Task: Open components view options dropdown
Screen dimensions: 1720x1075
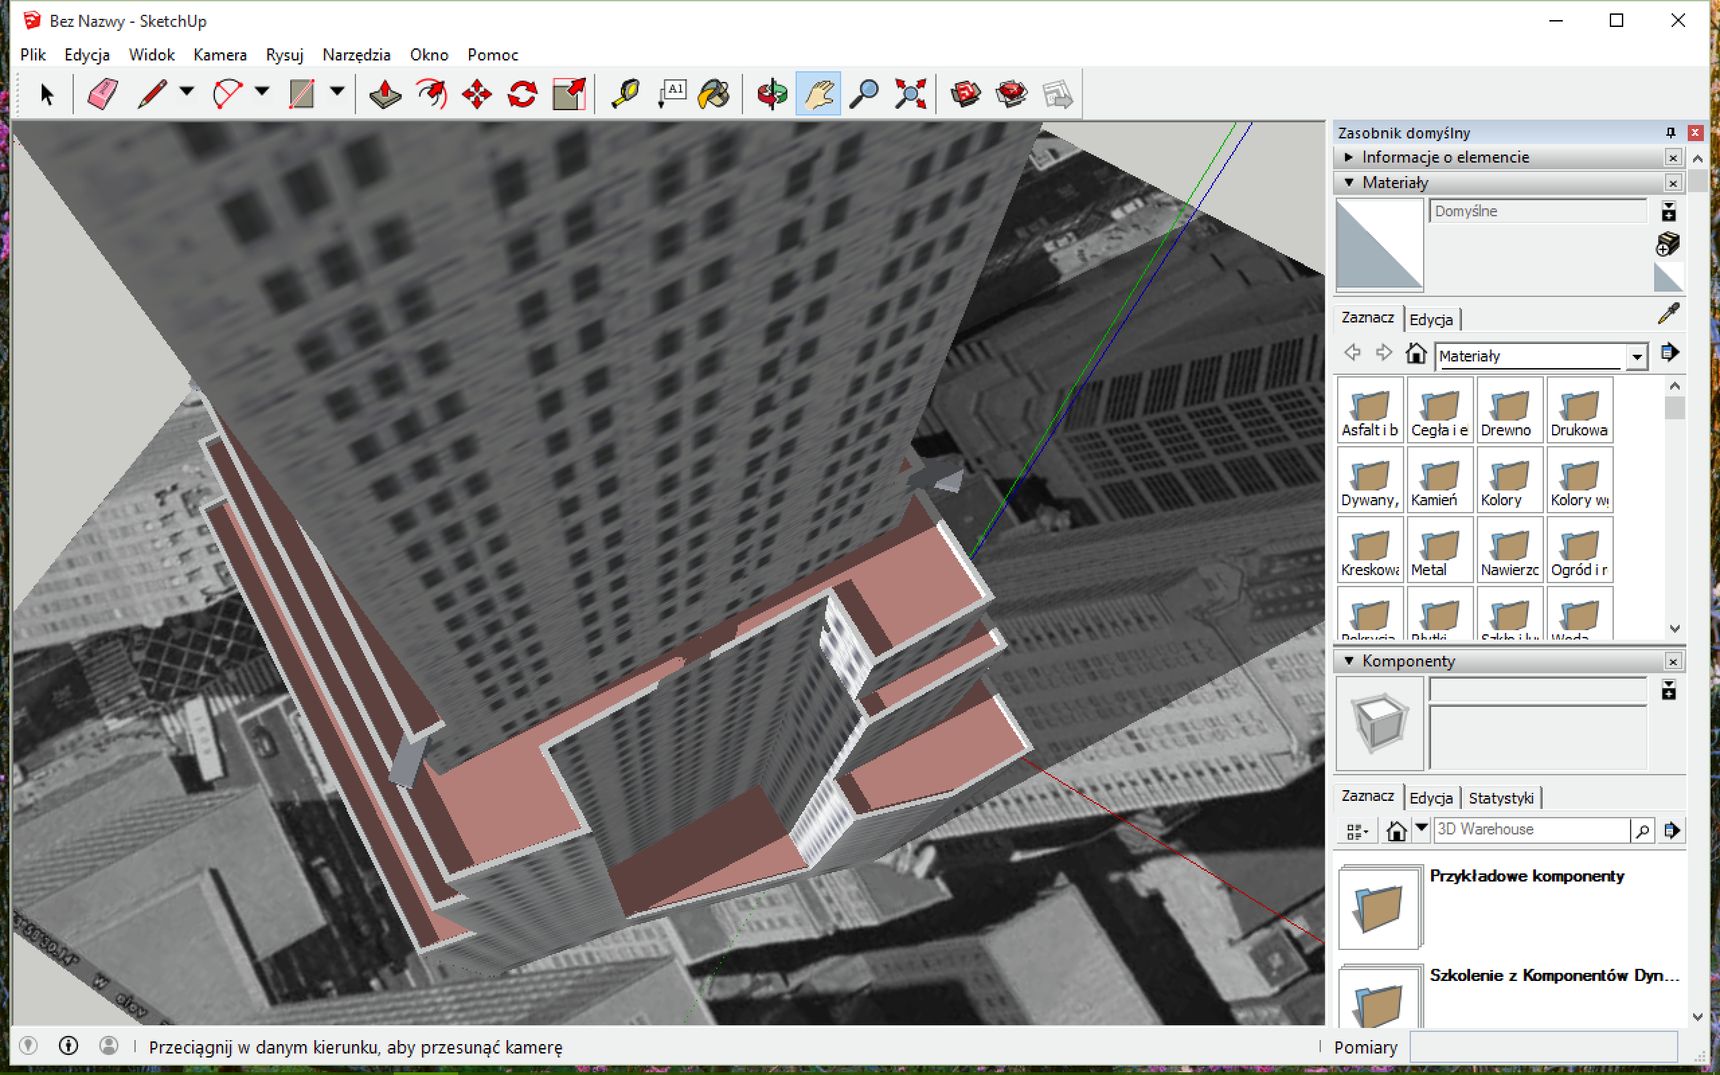Action: (x=1358, y=831)
